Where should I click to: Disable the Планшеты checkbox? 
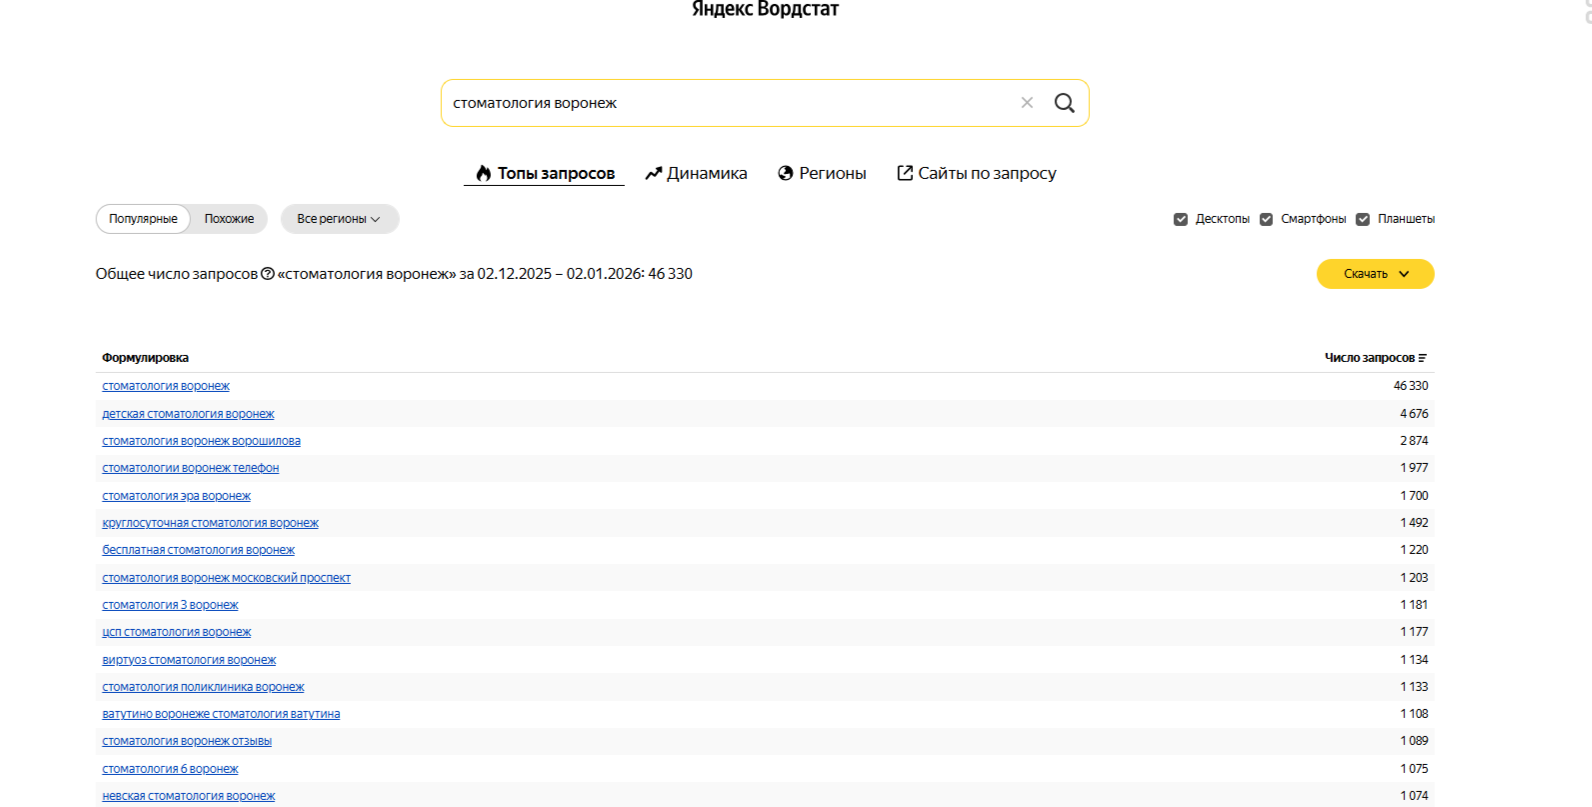[x=1362, y=219]
